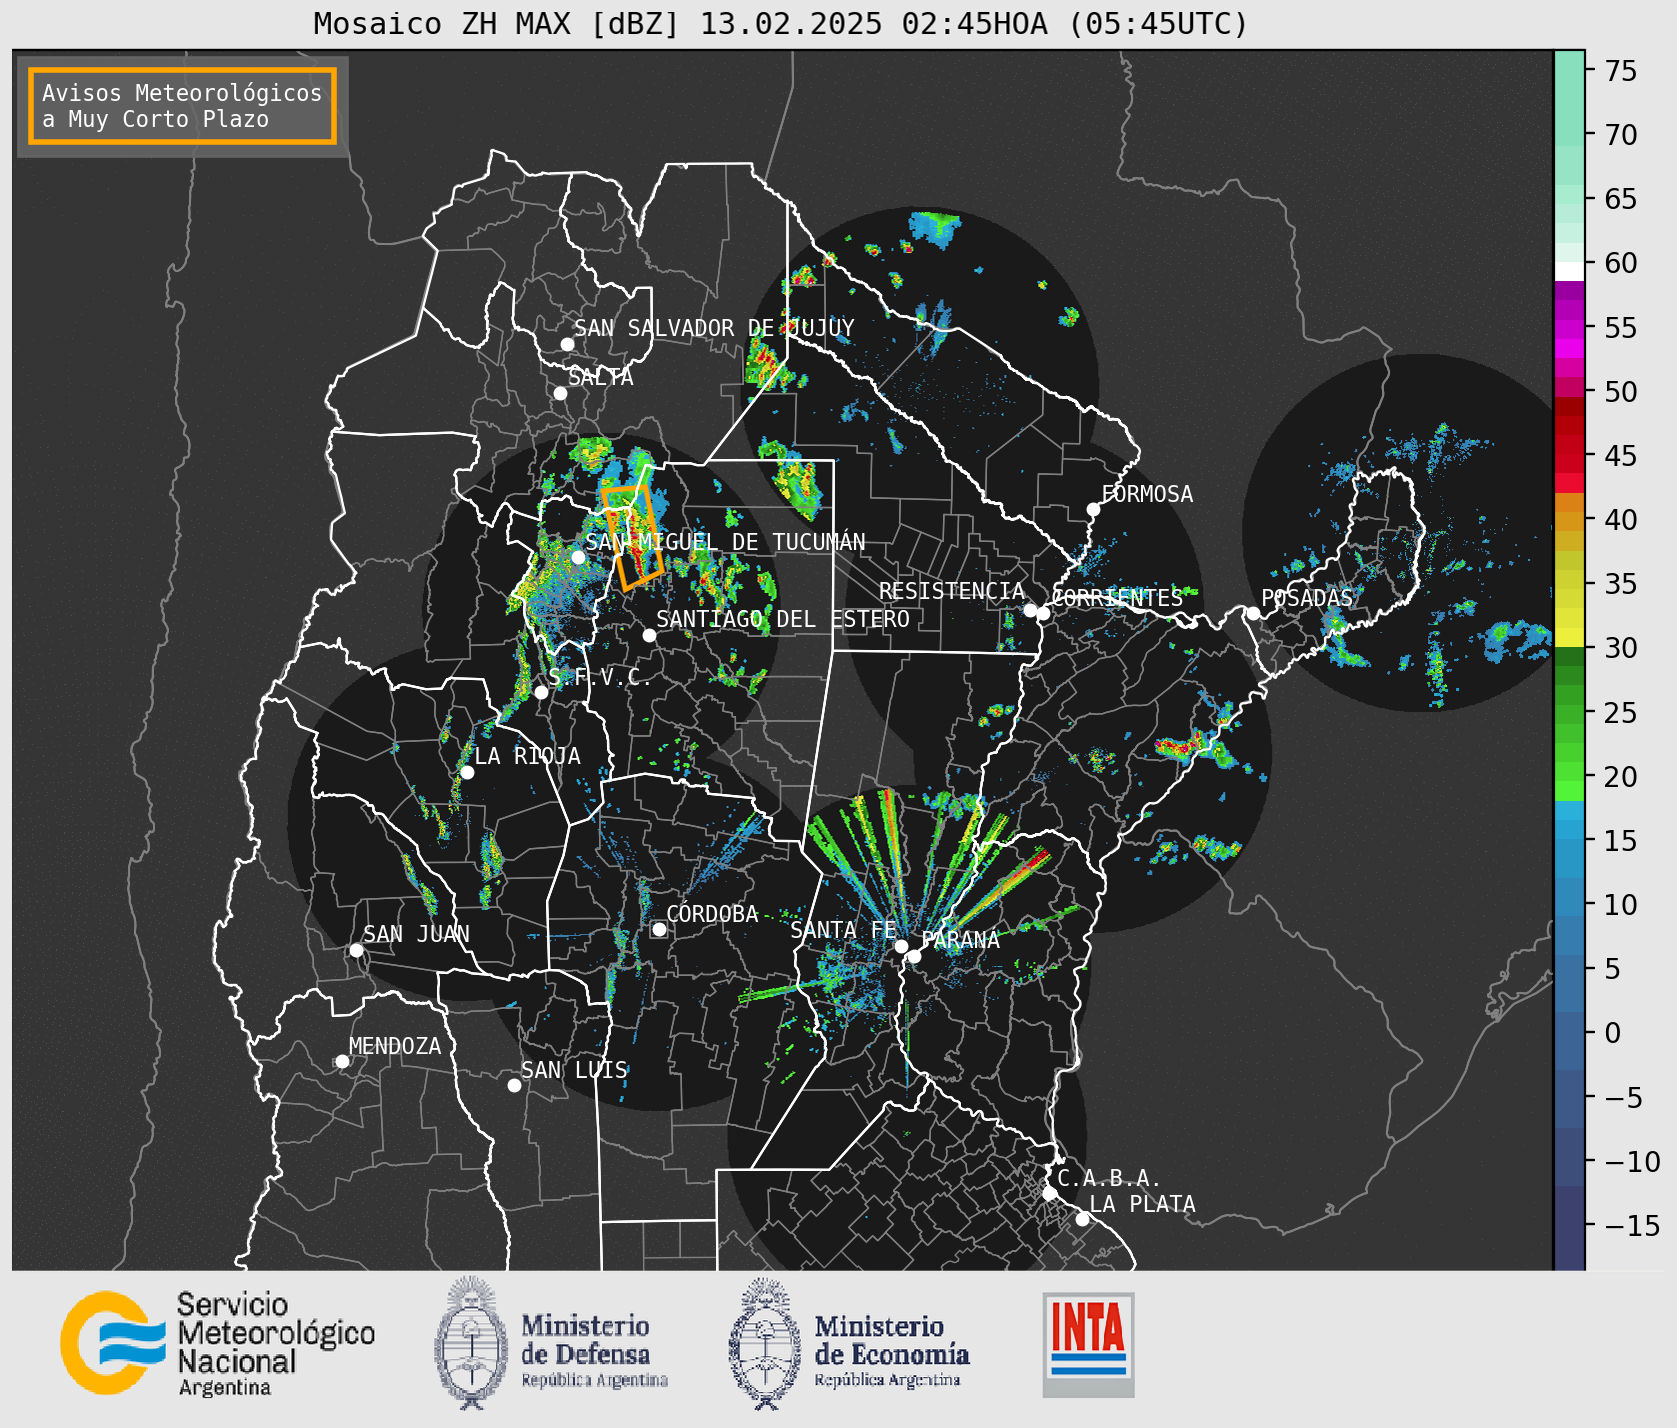Click the green 25 dBZ band on the scale
1677x1428 pixels.
1569,714
